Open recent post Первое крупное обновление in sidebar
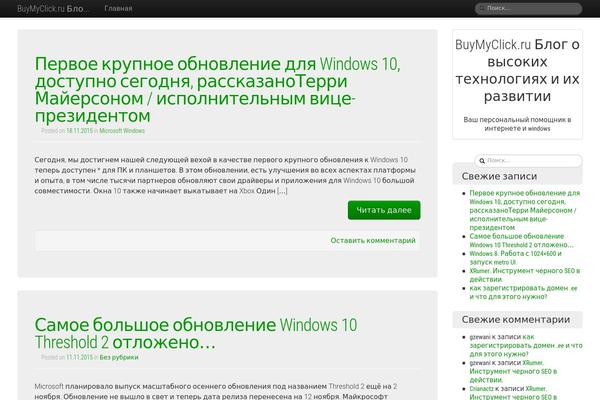Screen dimensions: 600x400 coord(525,210)
